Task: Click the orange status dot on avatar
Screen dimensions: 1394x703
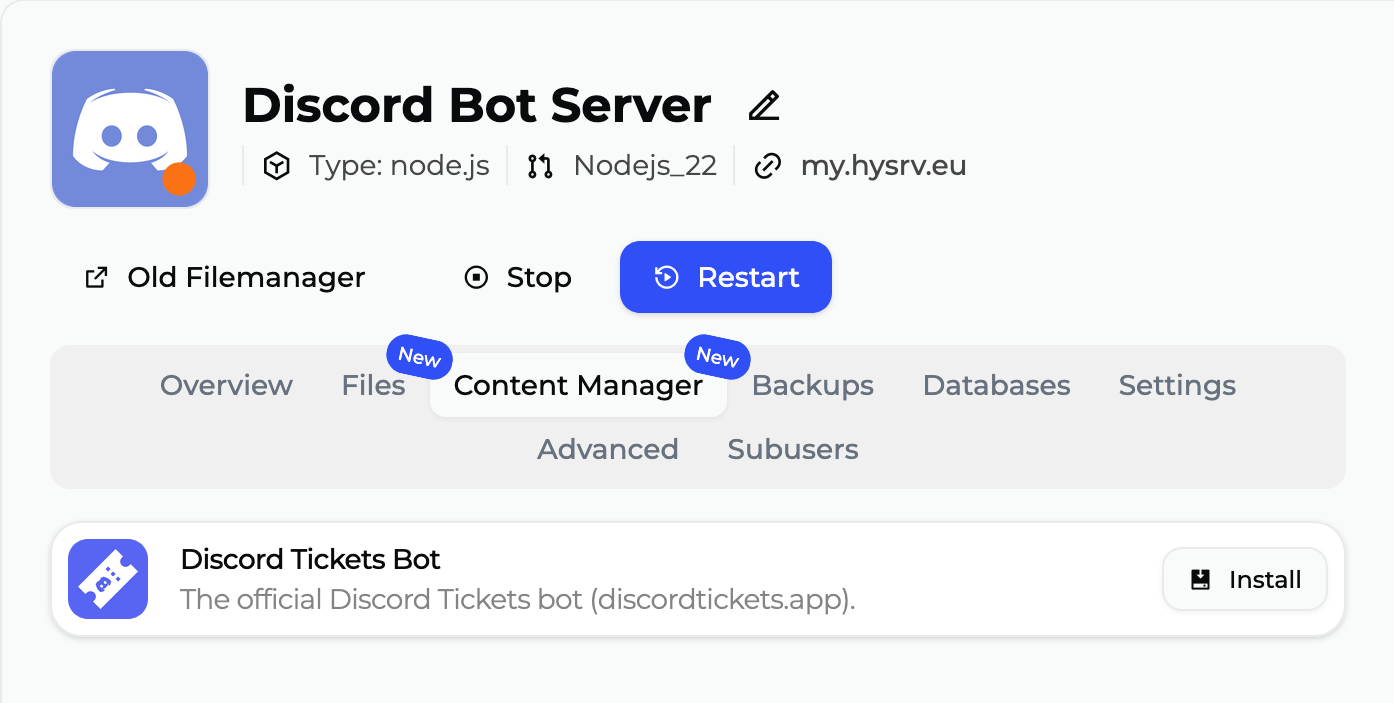Action: point(179,180)
